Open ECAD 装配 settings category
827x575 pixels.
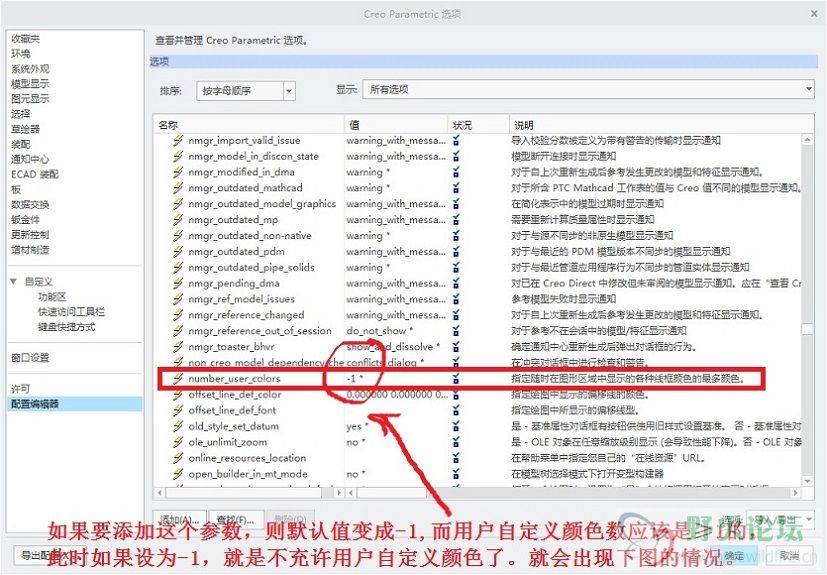coord(35,174)
